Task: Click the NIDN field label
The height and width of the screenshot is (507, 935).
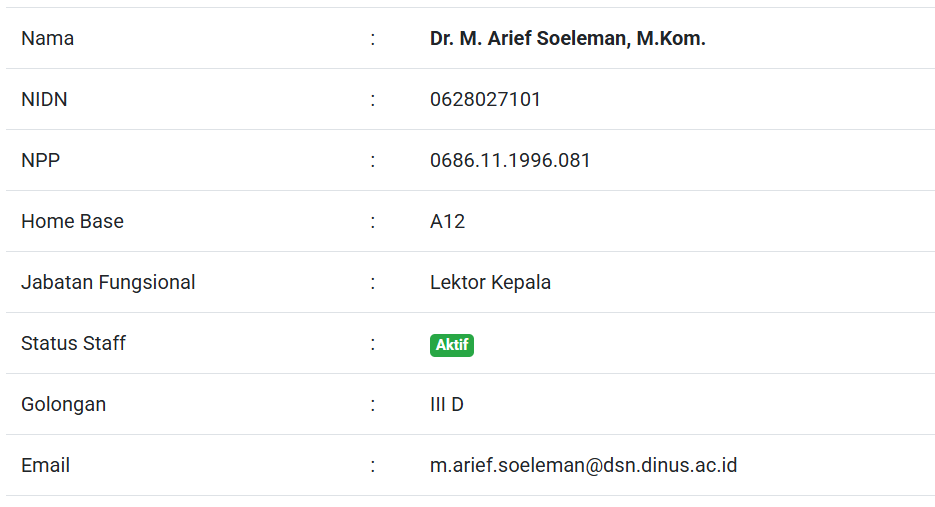Action: pyautogui.click(x=44, y=100)
